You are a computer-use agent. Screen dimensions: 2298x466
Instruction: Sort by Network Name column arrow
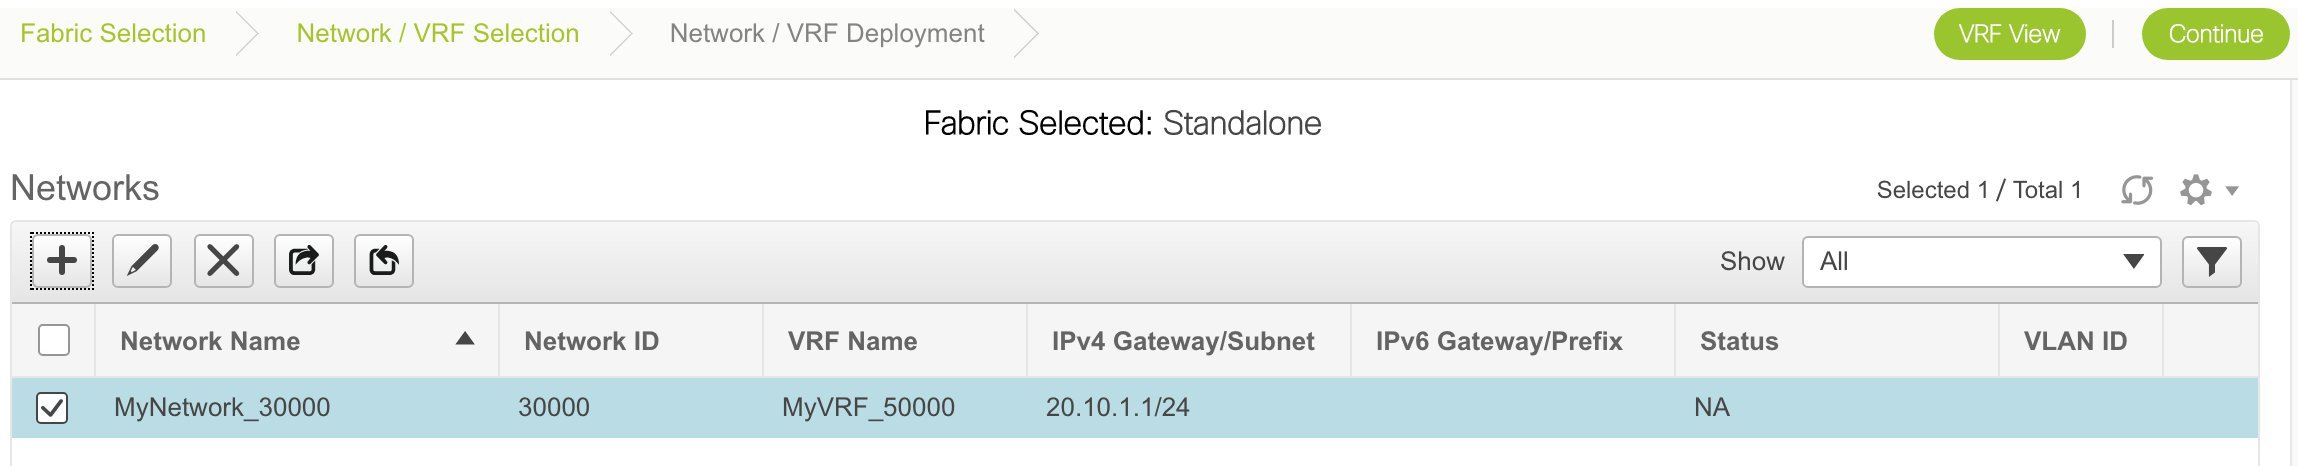click(464, 339)
